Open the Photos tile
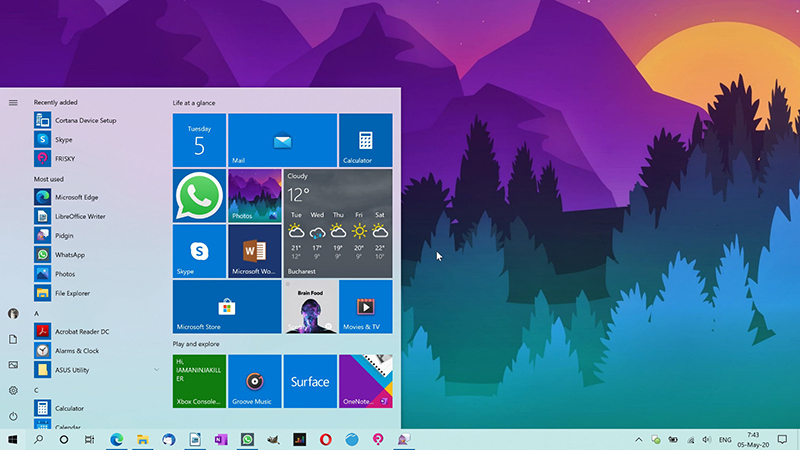Viewport: 800px width, 450px height. click(x=255, y=196)
